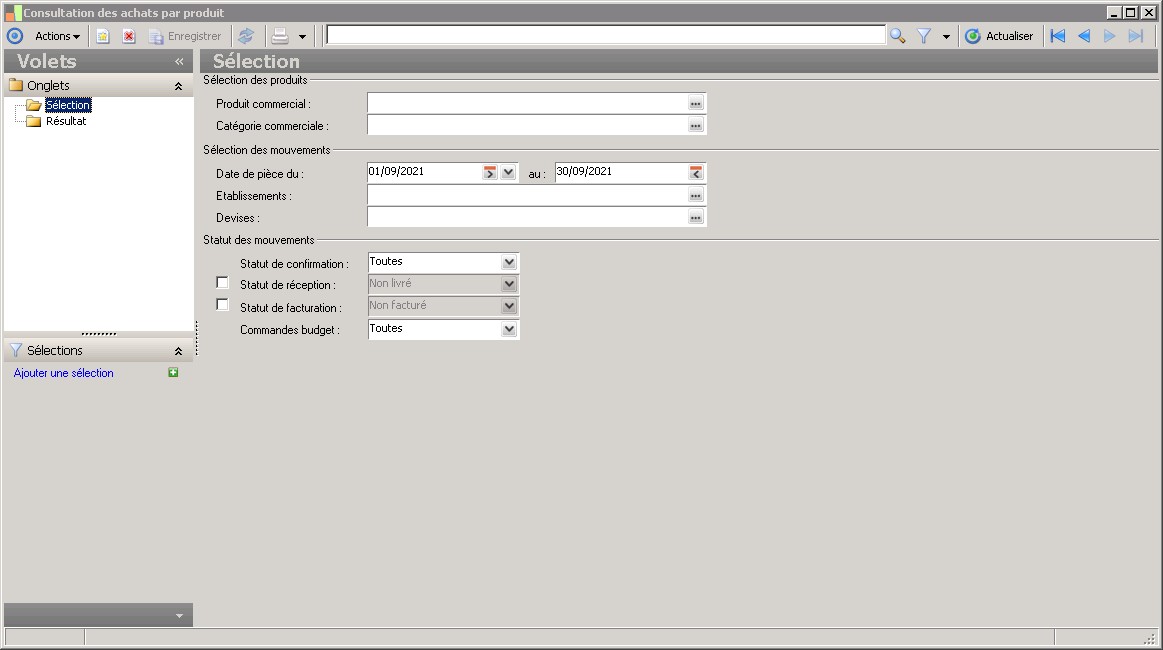1163x650 pixels.
Task: Collapse the Onglets section
Action: [x=178, y=86]
